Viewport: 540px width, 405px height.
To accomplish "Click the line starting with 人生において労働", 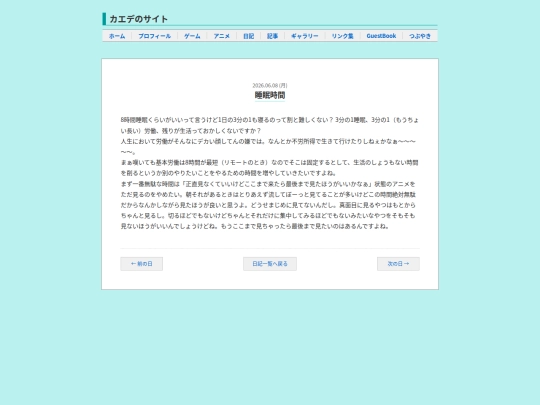I will pos(269,147).
